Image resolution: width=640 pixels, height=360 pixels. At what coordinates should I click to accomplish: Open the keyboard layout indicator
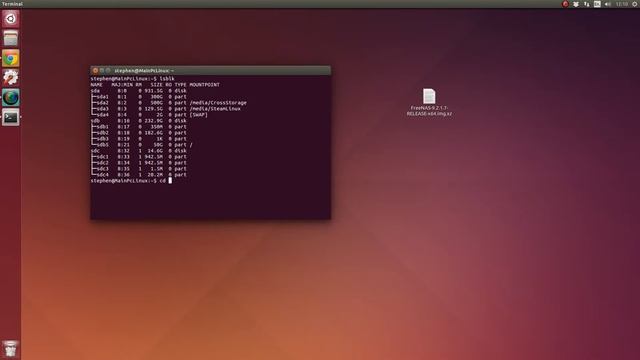pyautogui.click(x=597, y=4)
